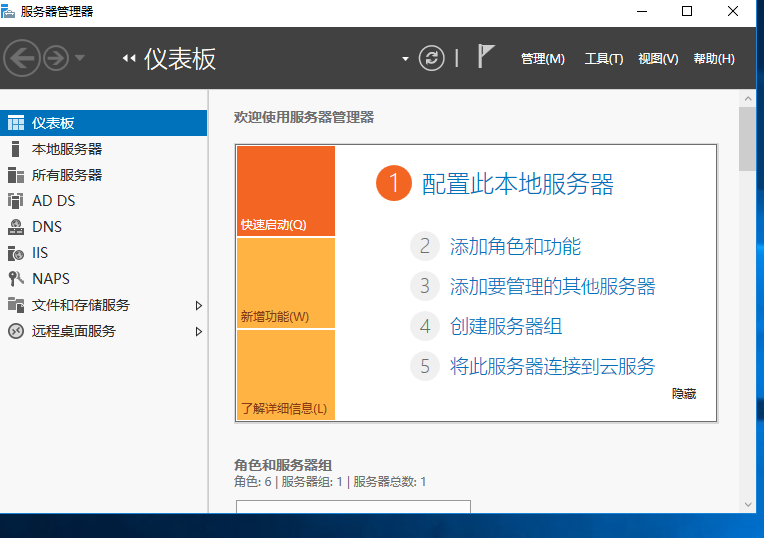Click the forward navigation arrow

[56, 58]
